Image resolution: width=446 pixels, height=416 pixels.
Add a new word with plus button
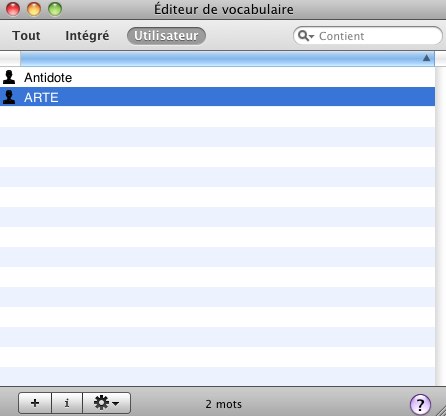[35, 403]
